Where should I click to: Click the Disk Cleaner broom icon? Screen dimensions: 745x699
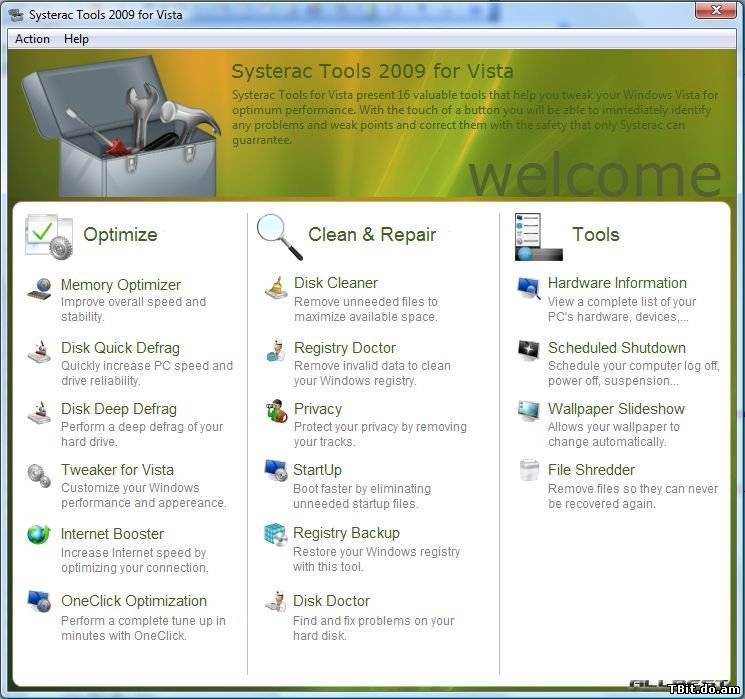[x=276, y=288]
